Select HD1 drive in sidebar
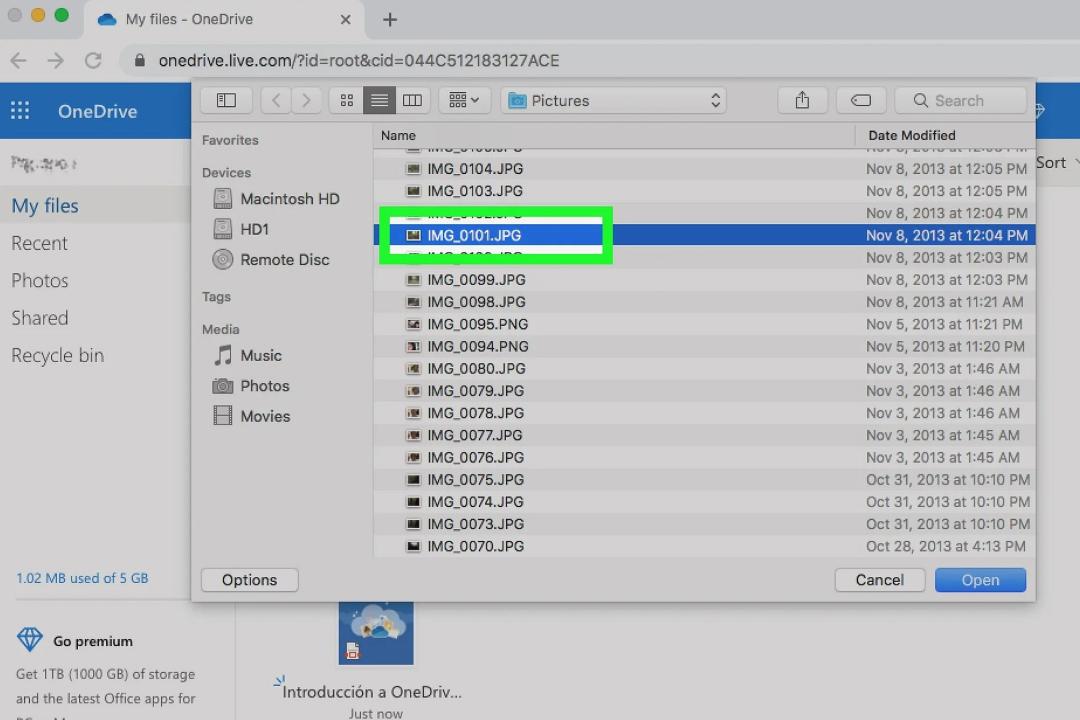This screenshot has width=1080, height=720. 241,229
